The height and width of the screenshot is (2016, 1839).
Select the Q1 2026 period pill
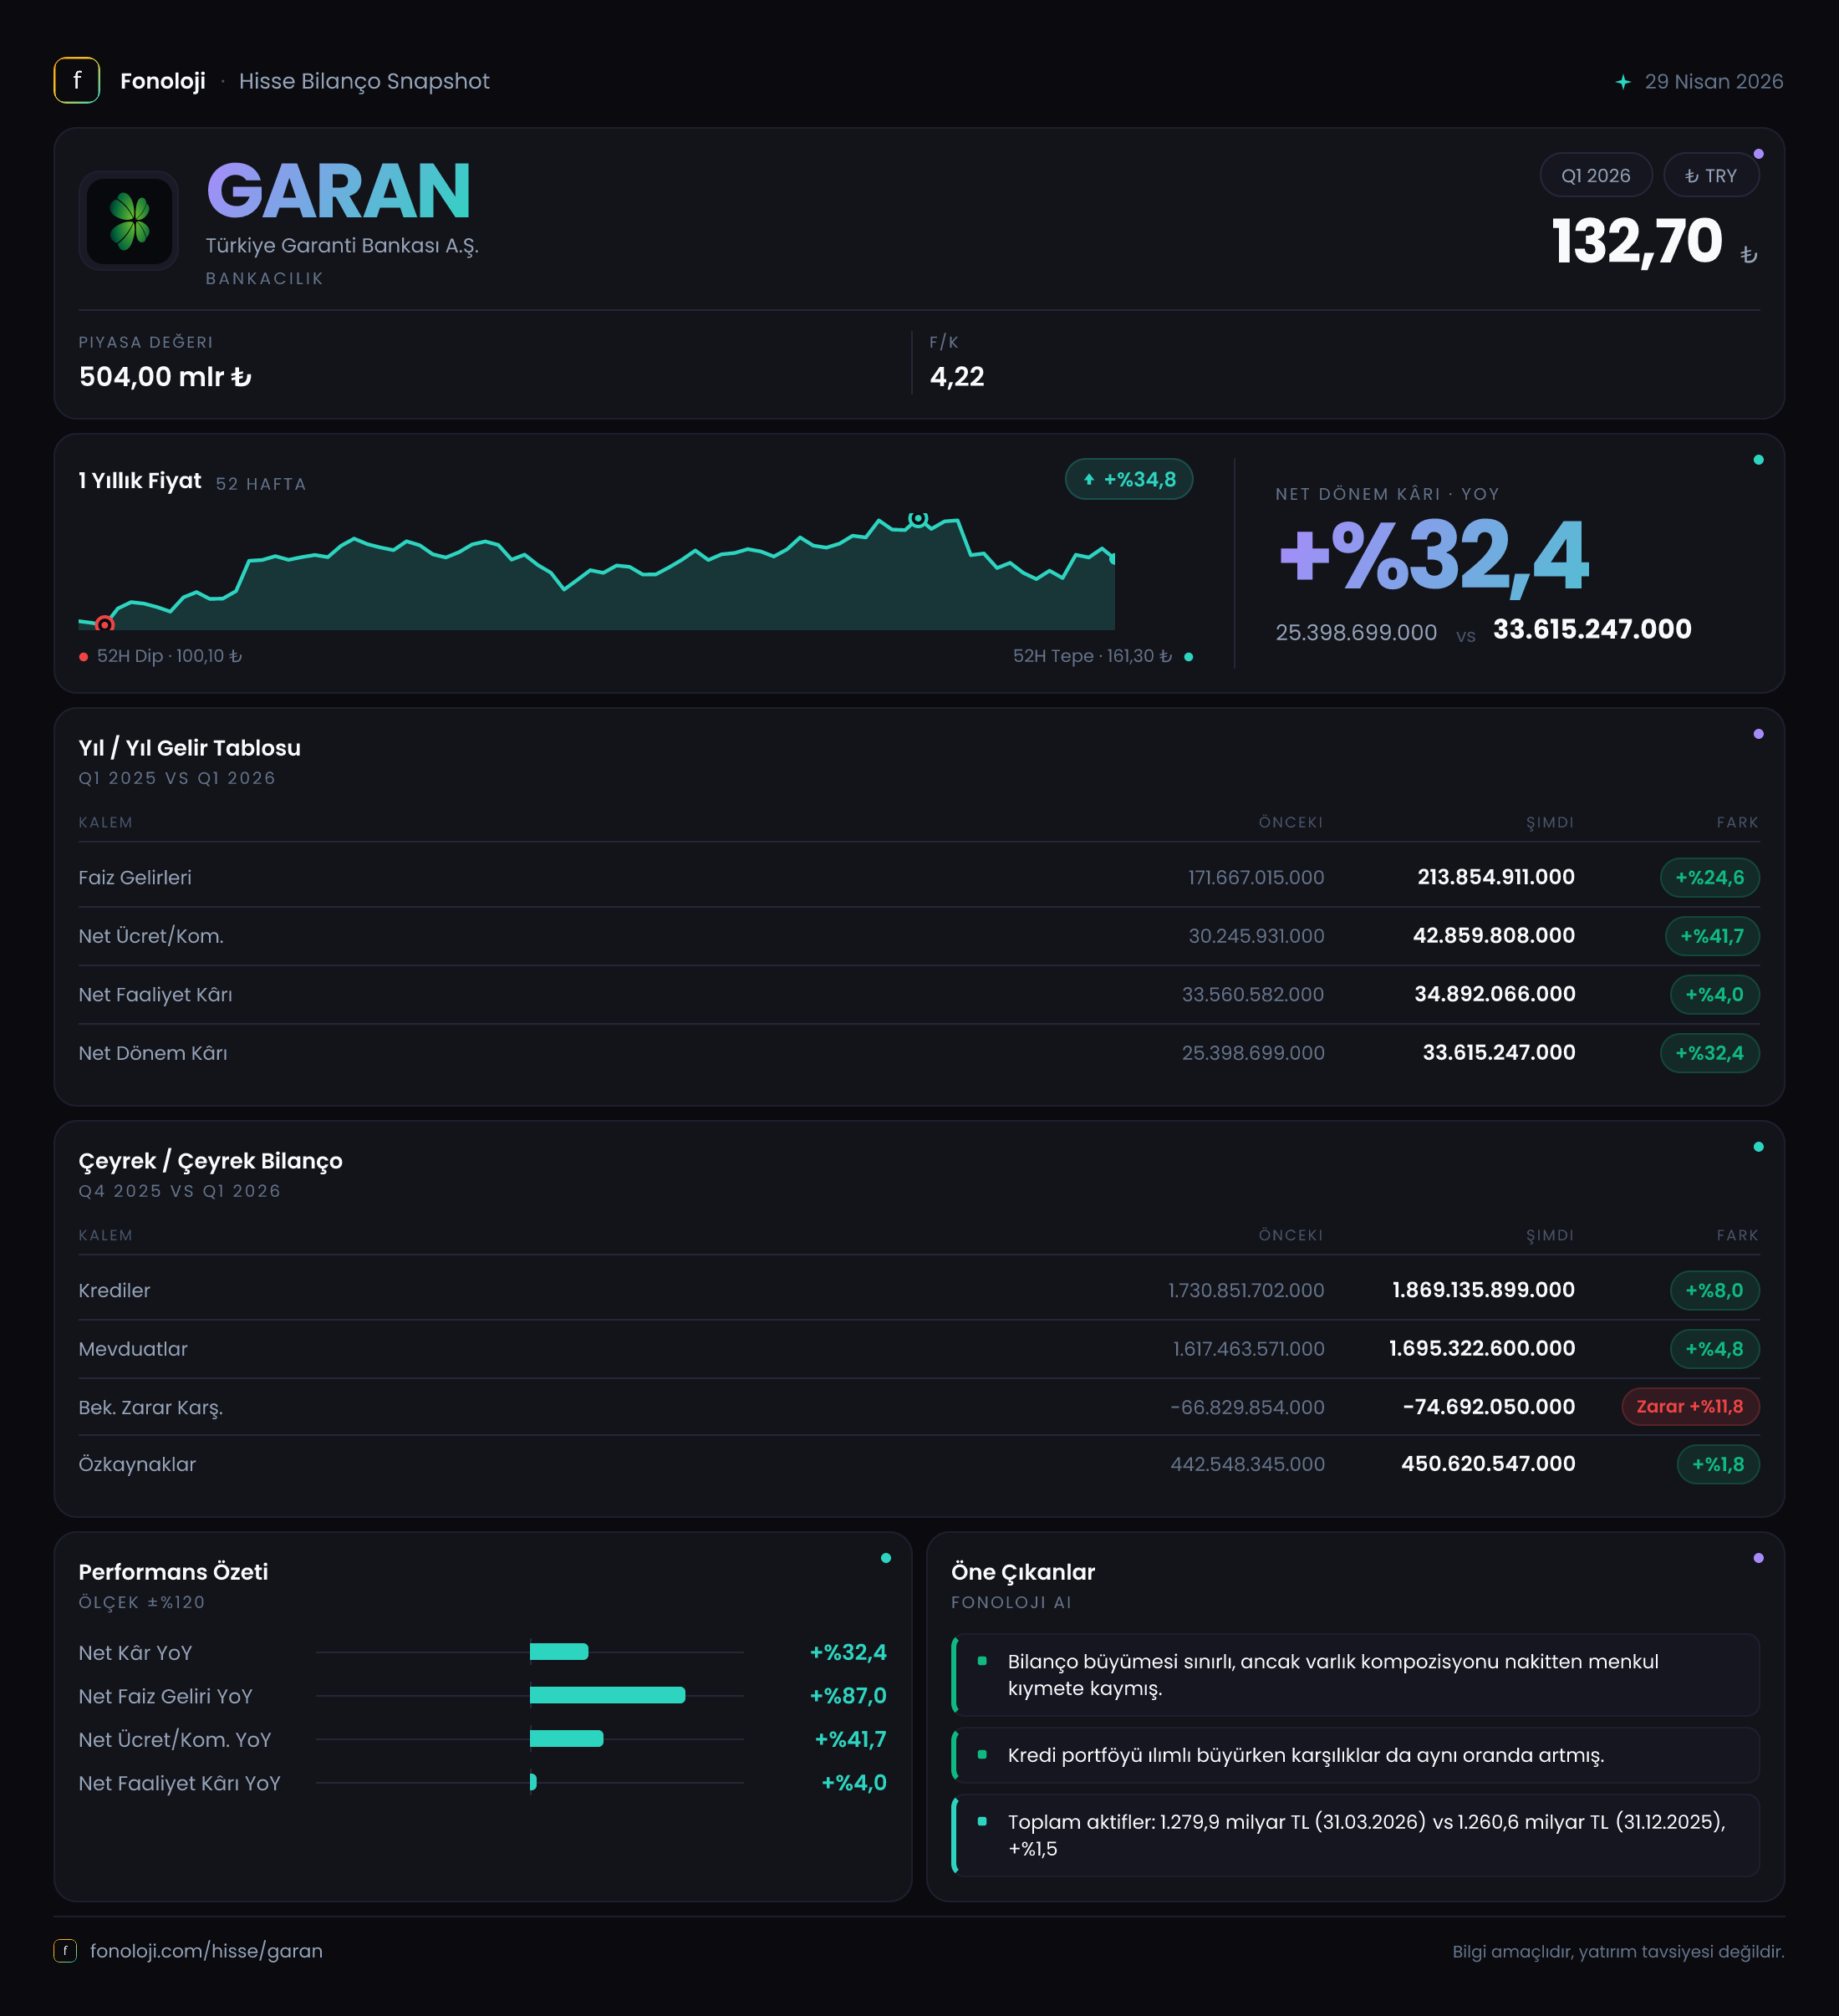pyautogui.click(x=1595, y=176)
